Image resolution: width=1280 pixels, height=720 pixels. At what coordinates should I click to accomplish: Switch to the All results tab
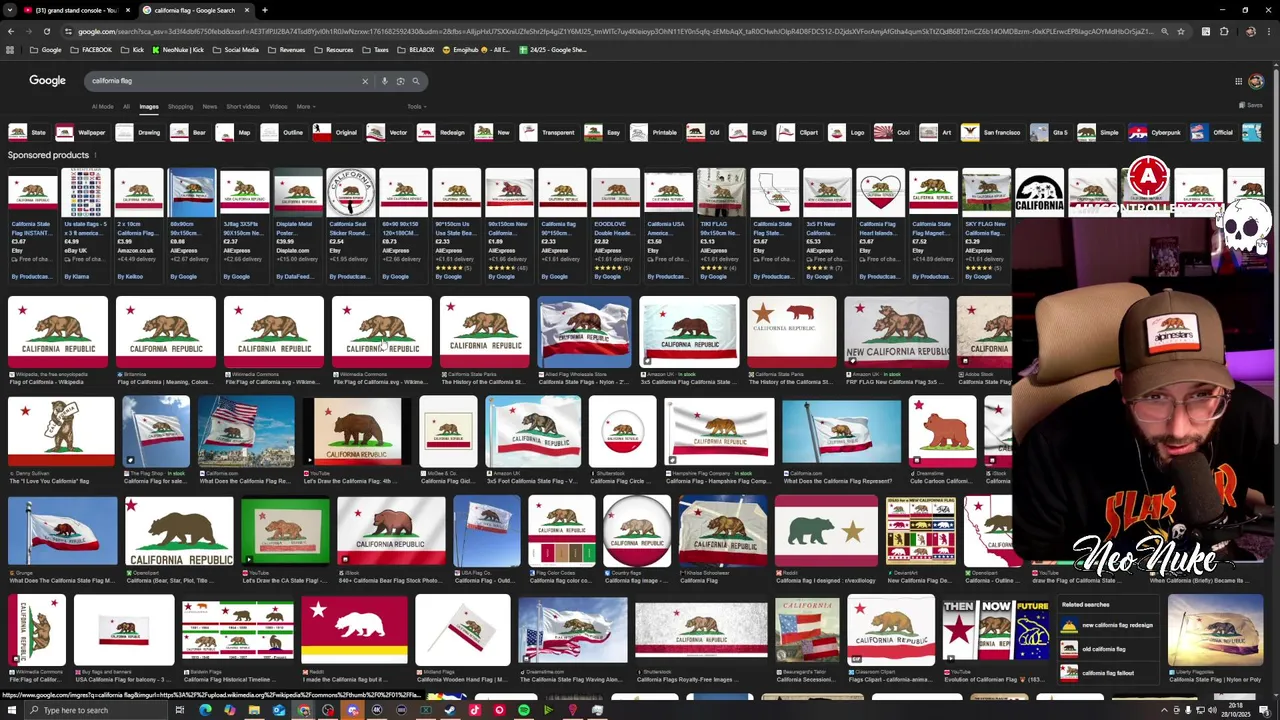[126, 106]
